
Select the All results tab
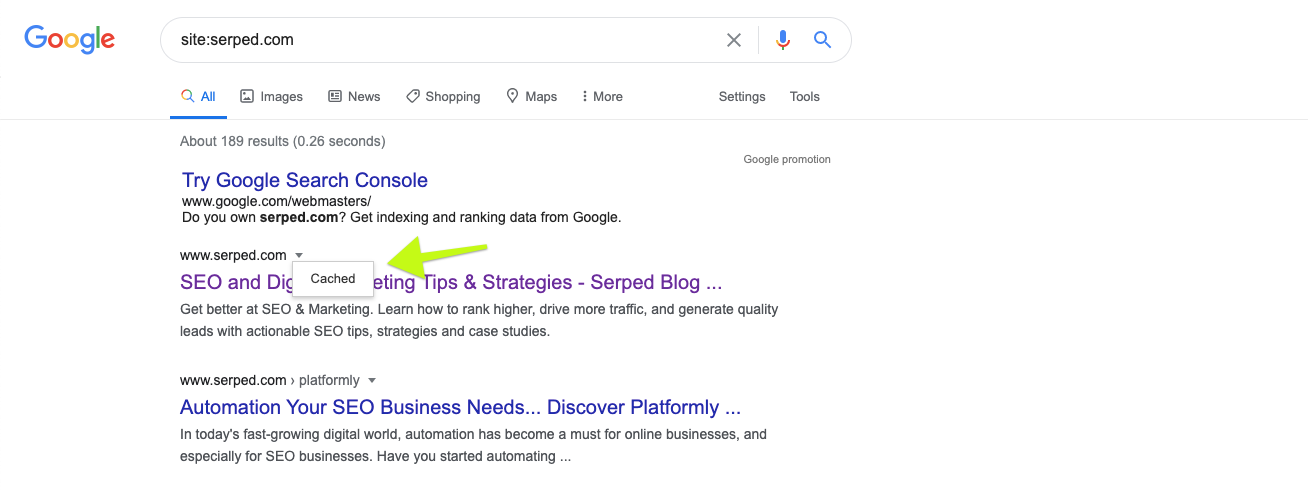198,97
